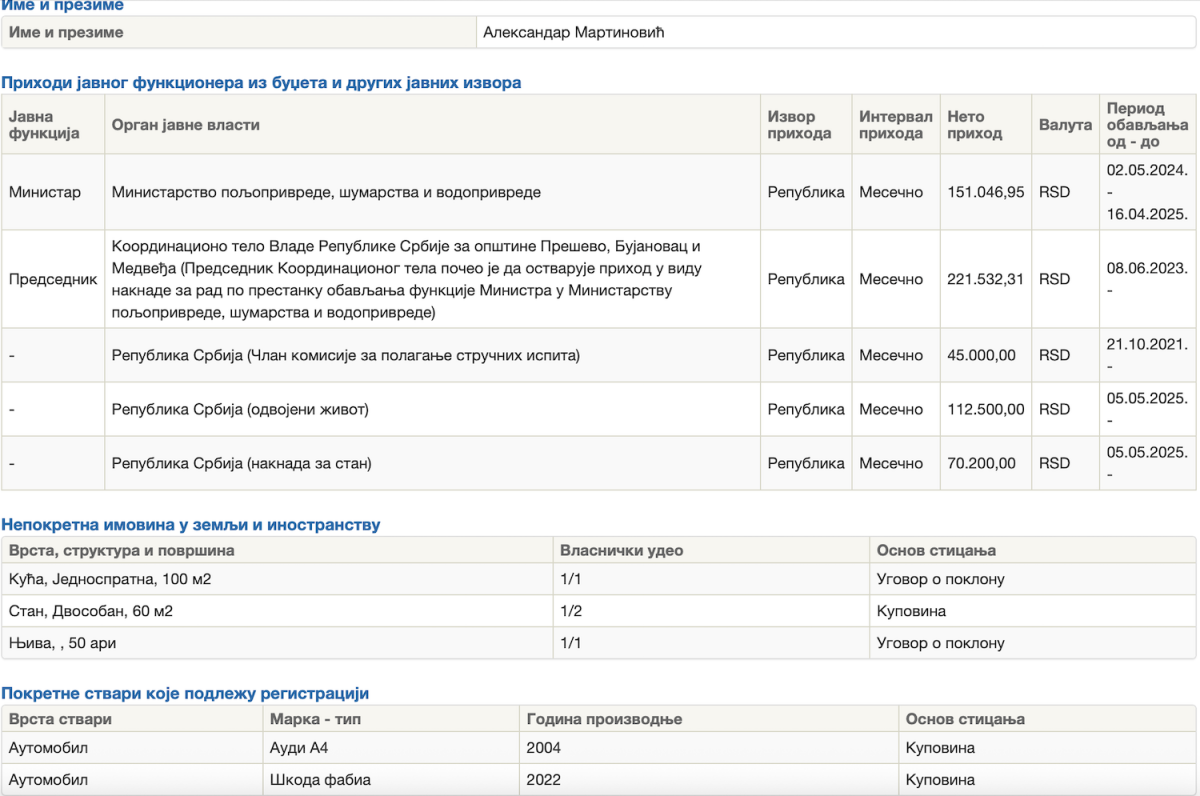Select the Председник cell
Viewport: 1200px width, 796px height.
pyautogui.click(x=53, y=279)
